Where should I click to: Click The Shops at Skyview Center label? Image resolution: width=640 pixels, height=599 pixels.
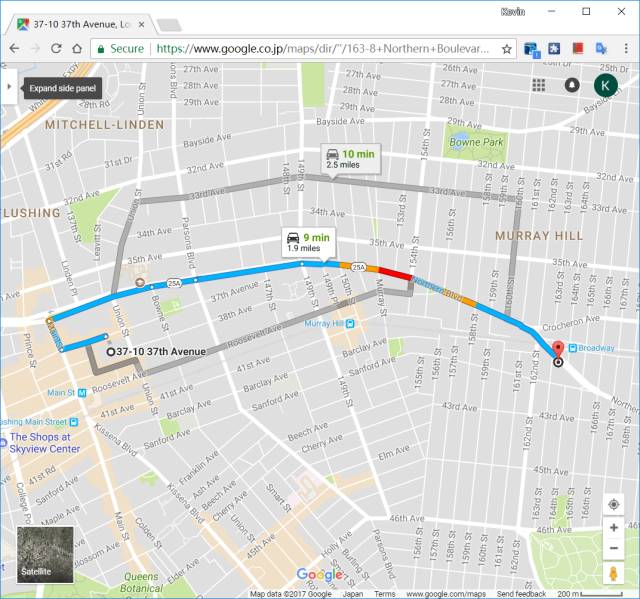pyautogui.click(x=45, y=443)
